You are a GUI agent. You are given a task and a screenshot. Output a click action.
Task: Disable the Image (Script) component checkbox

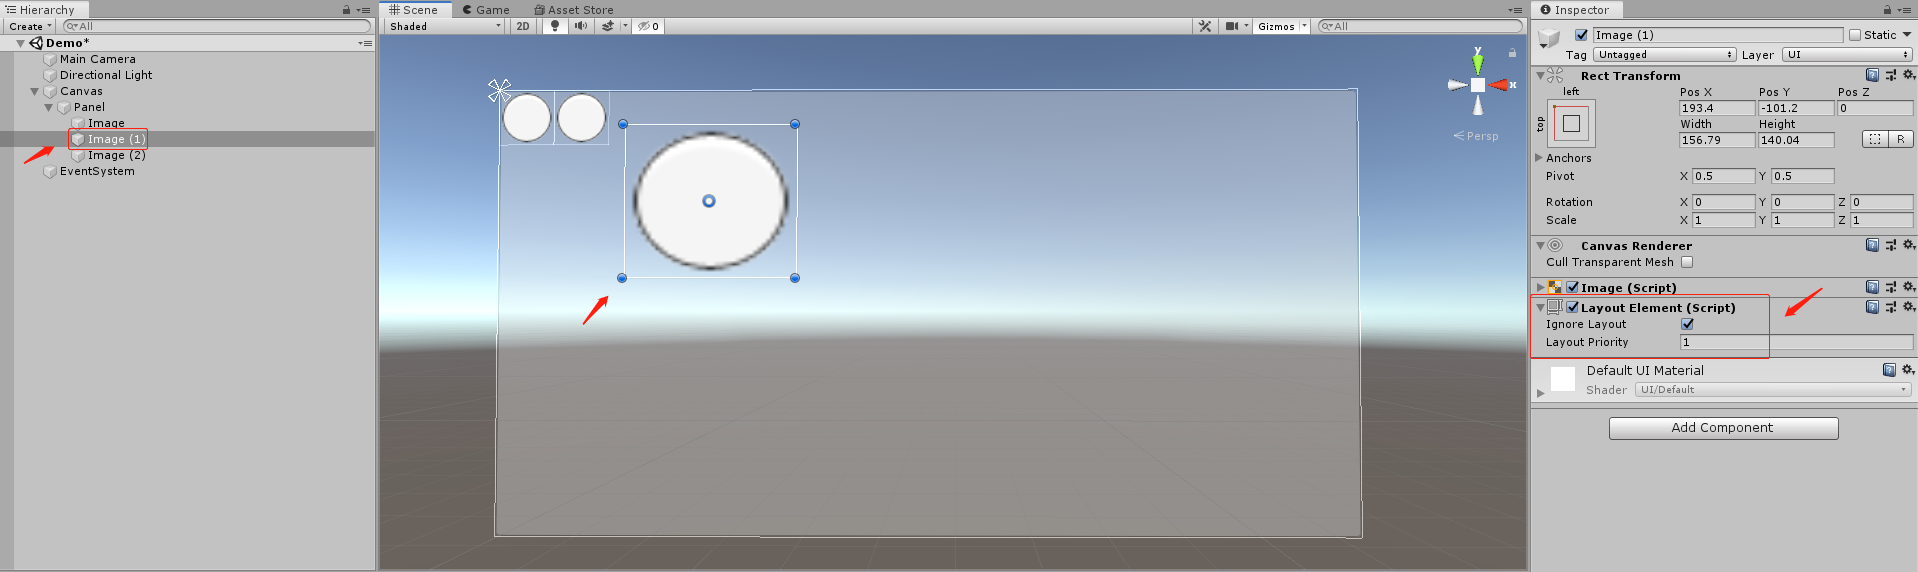coord(1573,287)
